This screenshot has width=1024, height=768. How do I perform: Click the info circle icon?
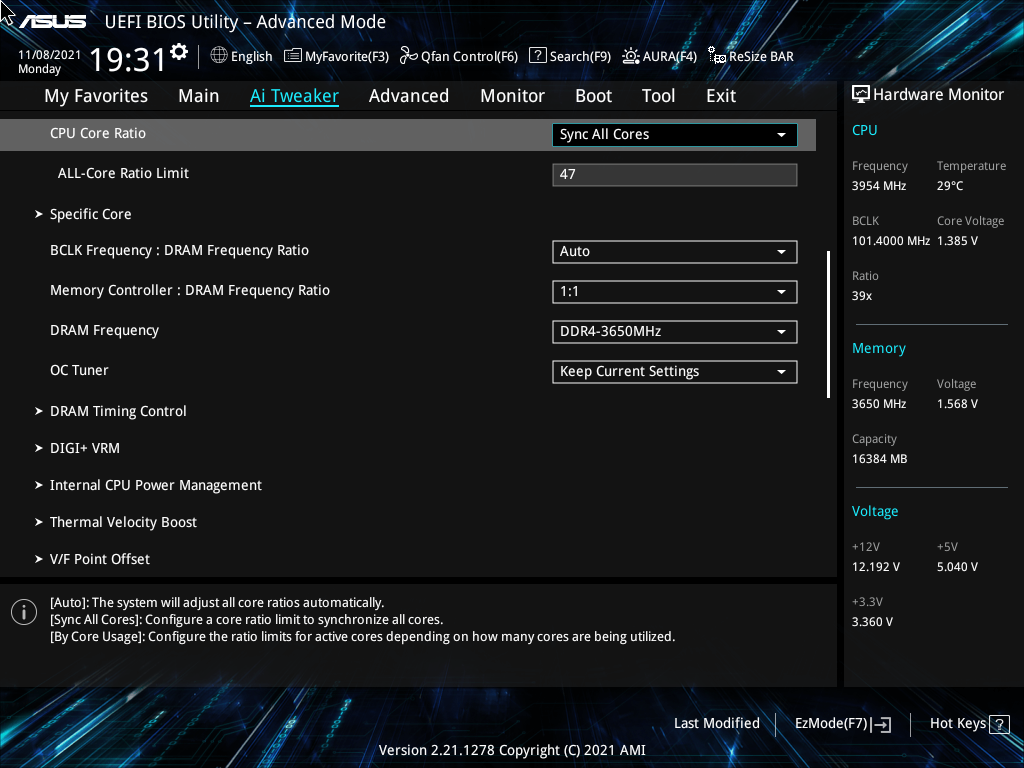(24, 612)
